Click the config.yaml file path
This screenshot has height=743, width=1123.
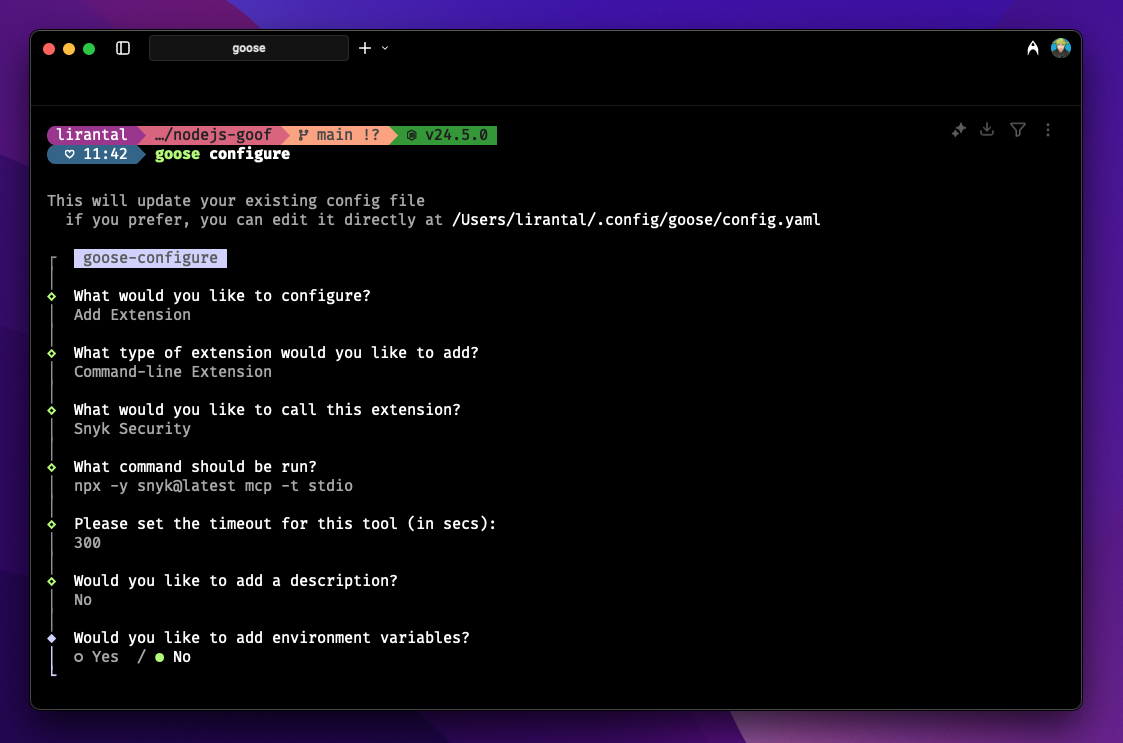click(x=636, y=220)
